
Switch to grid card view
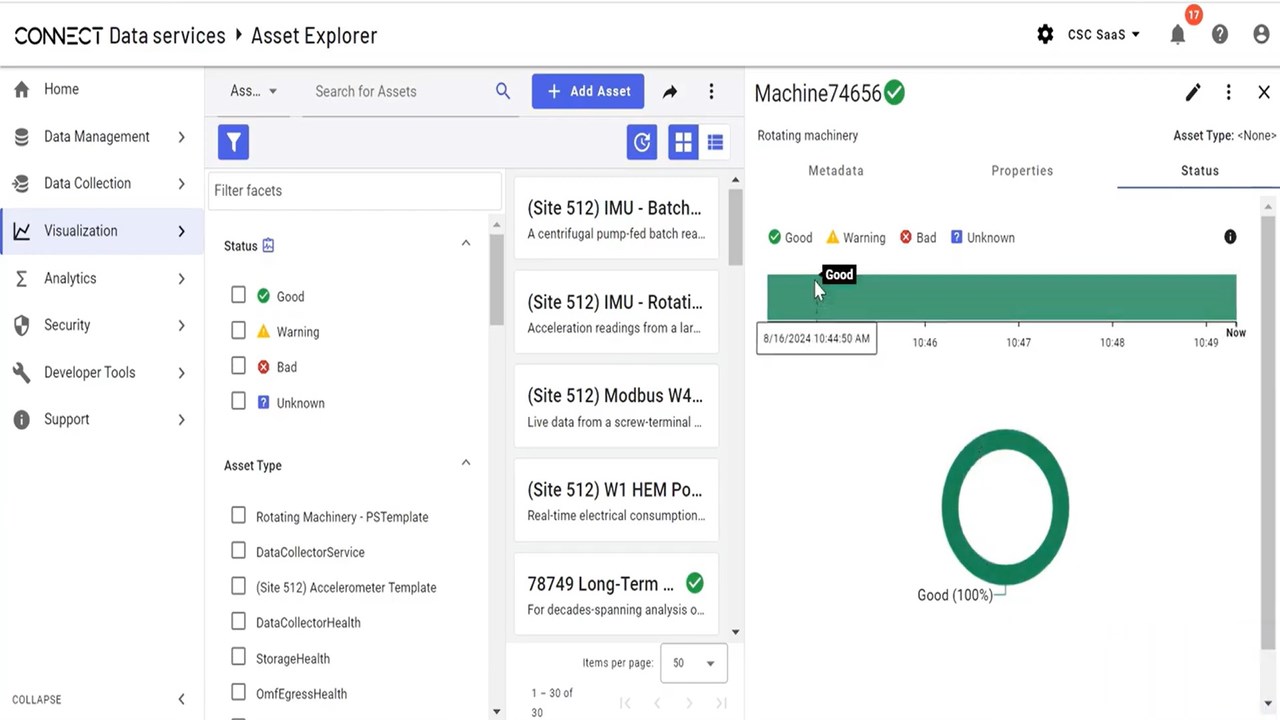click(x=683, y=142)
